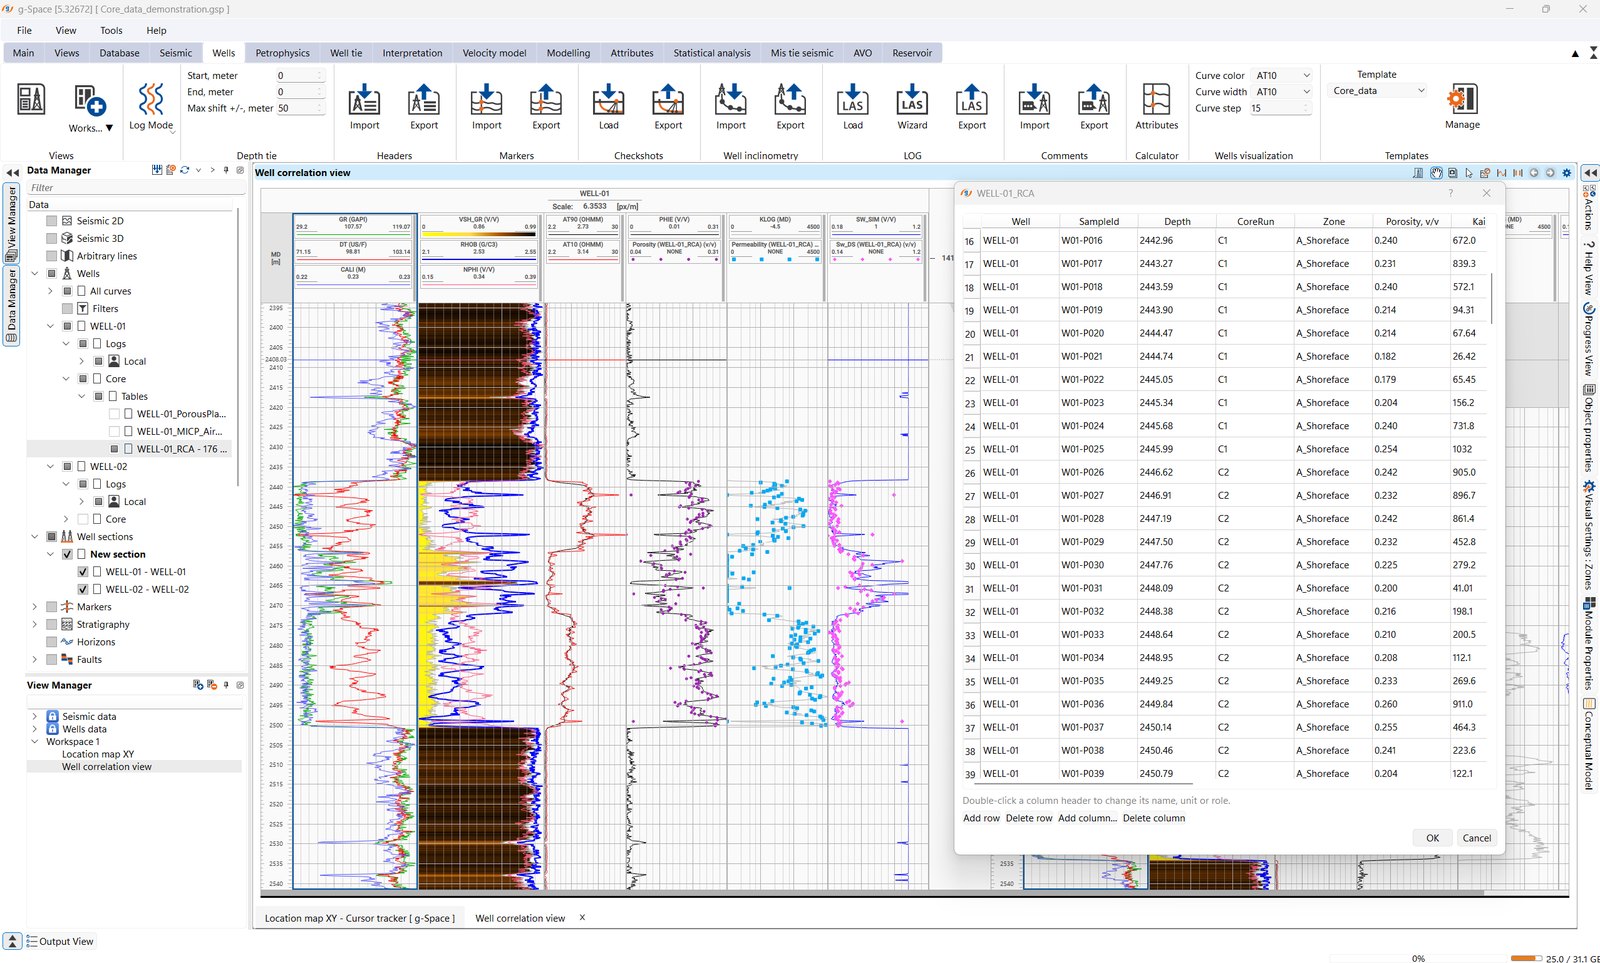Open the Works dropdown tool icon
This screenshot has width=1600, height=963.
click(x=90, y=100)
